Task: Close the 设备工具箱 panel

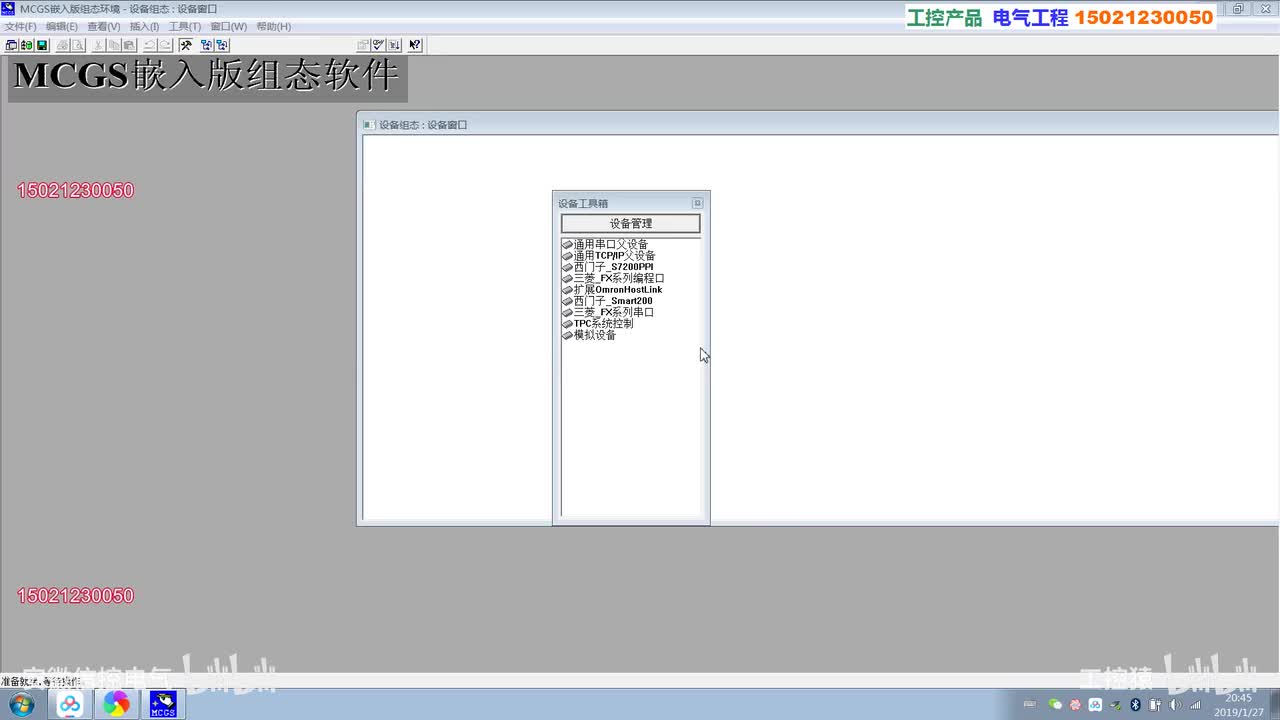Action: tap(698, 203)
